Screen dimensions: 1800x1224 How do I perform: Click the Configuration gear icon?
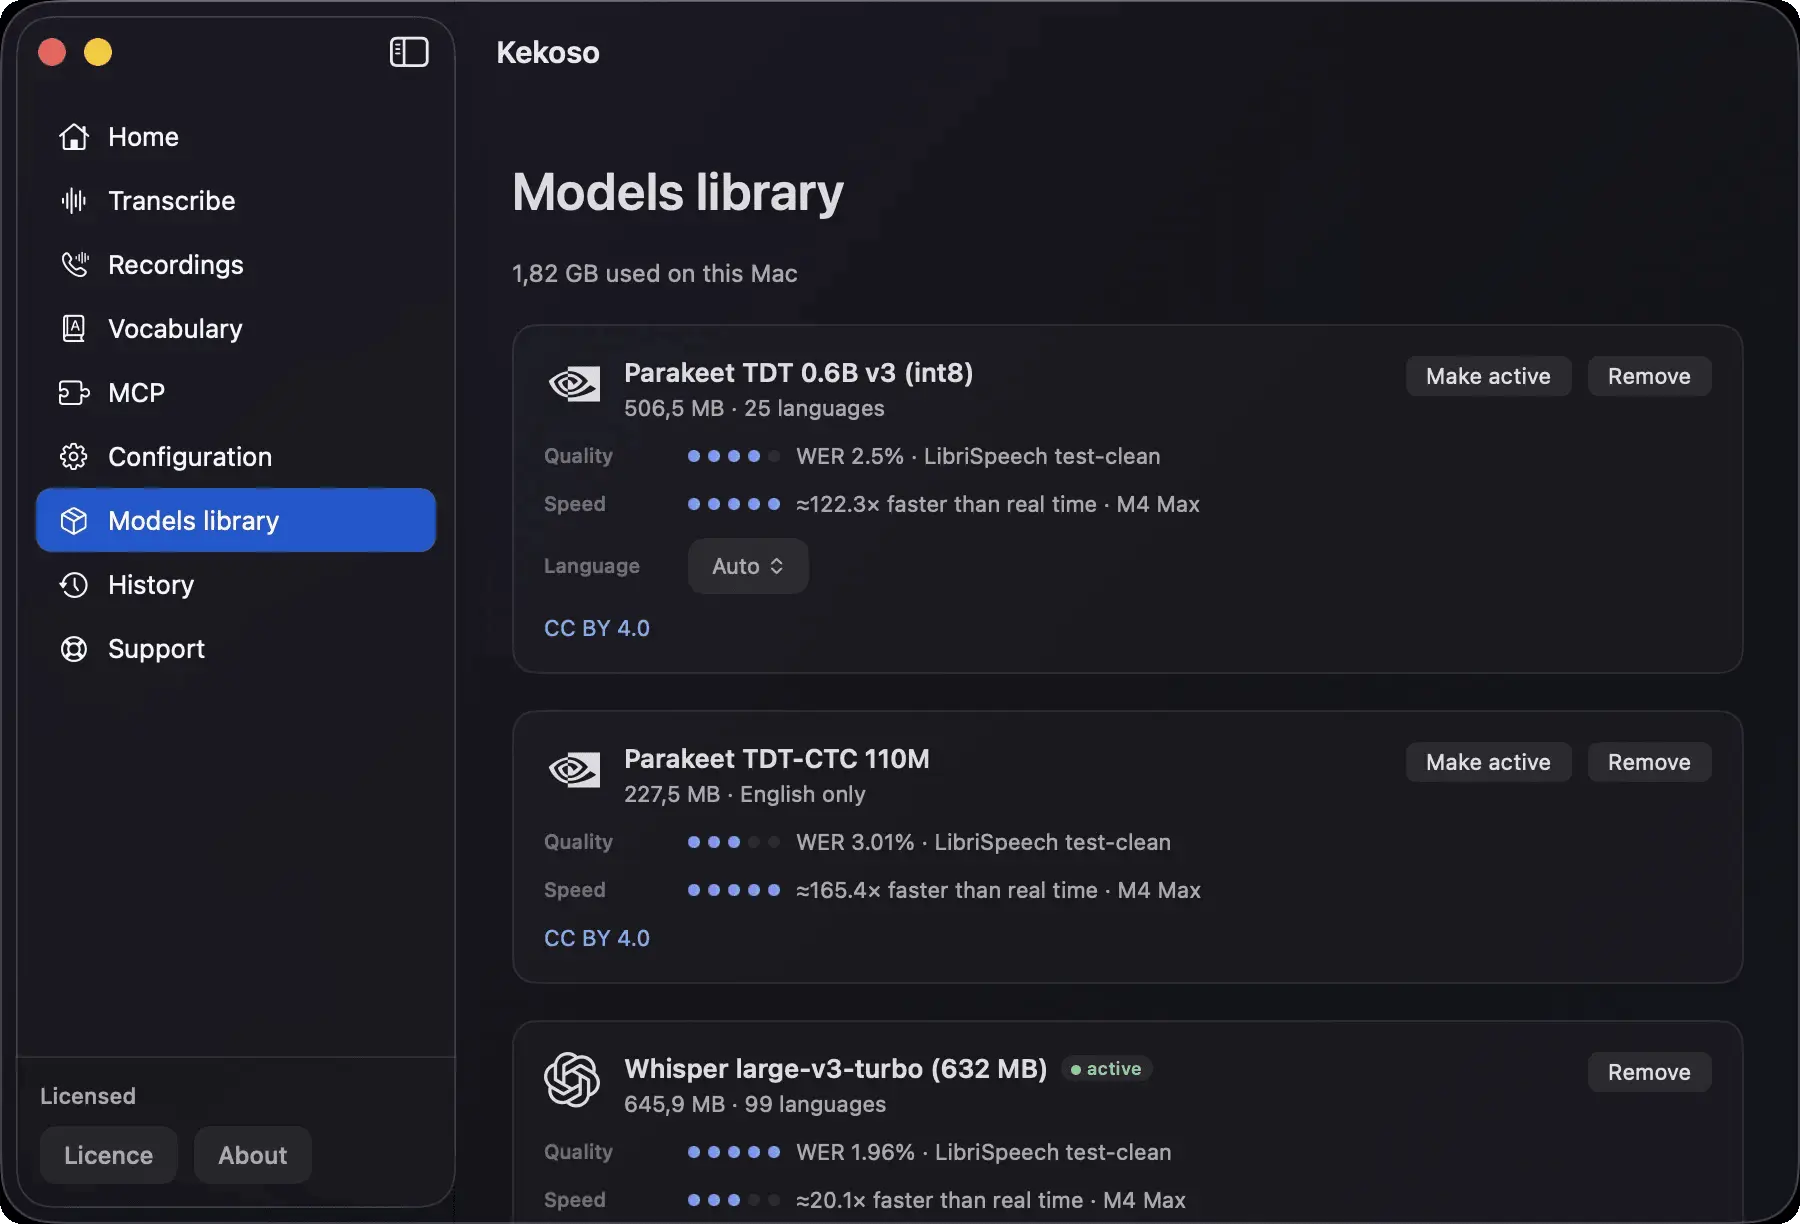(74, 457)
